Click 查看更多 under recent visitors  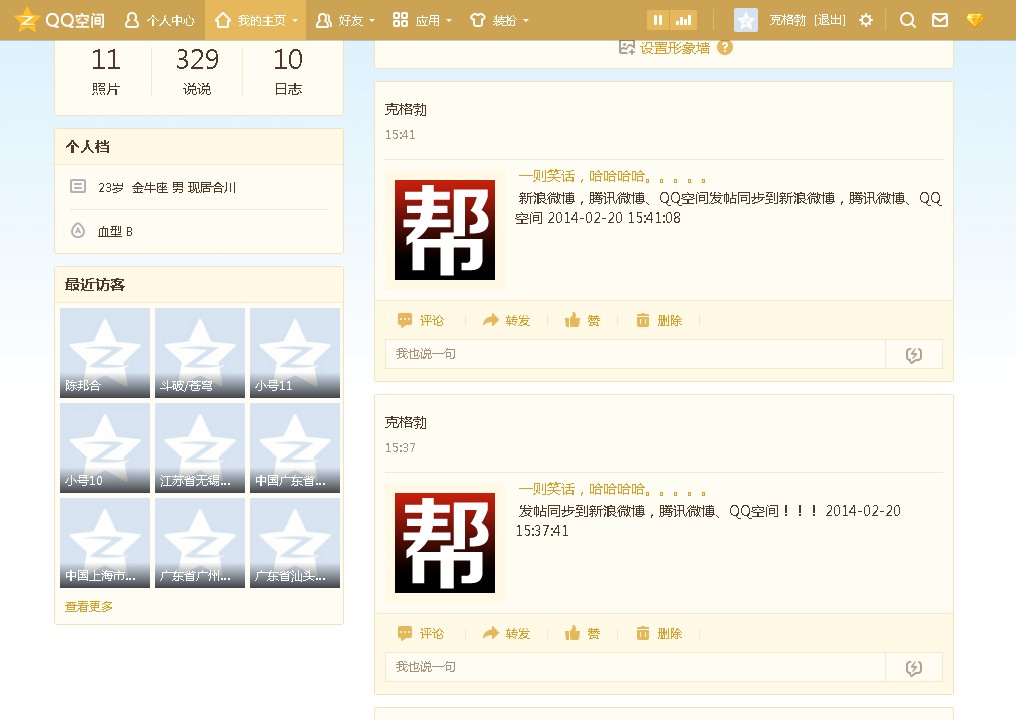click(89, 607)
